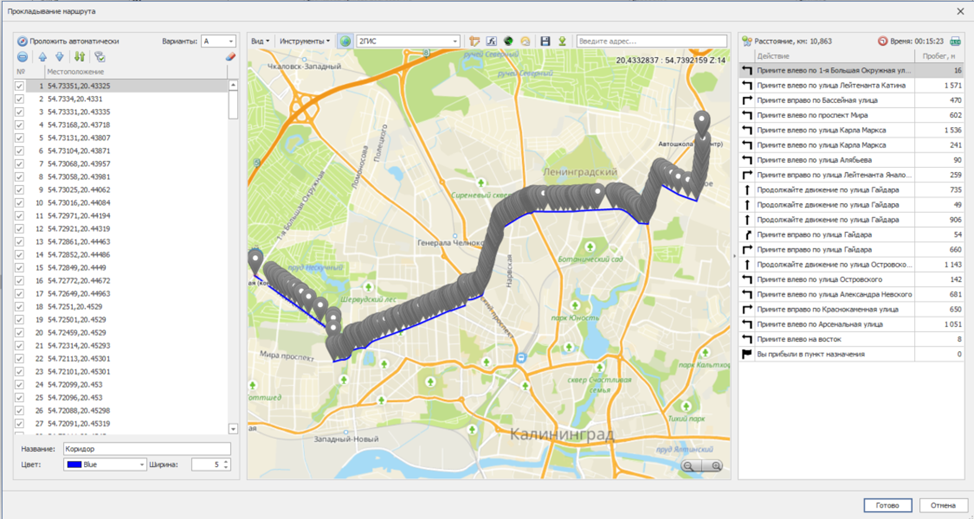Click the eraser icon to clear waypoints

coord(230,57)
